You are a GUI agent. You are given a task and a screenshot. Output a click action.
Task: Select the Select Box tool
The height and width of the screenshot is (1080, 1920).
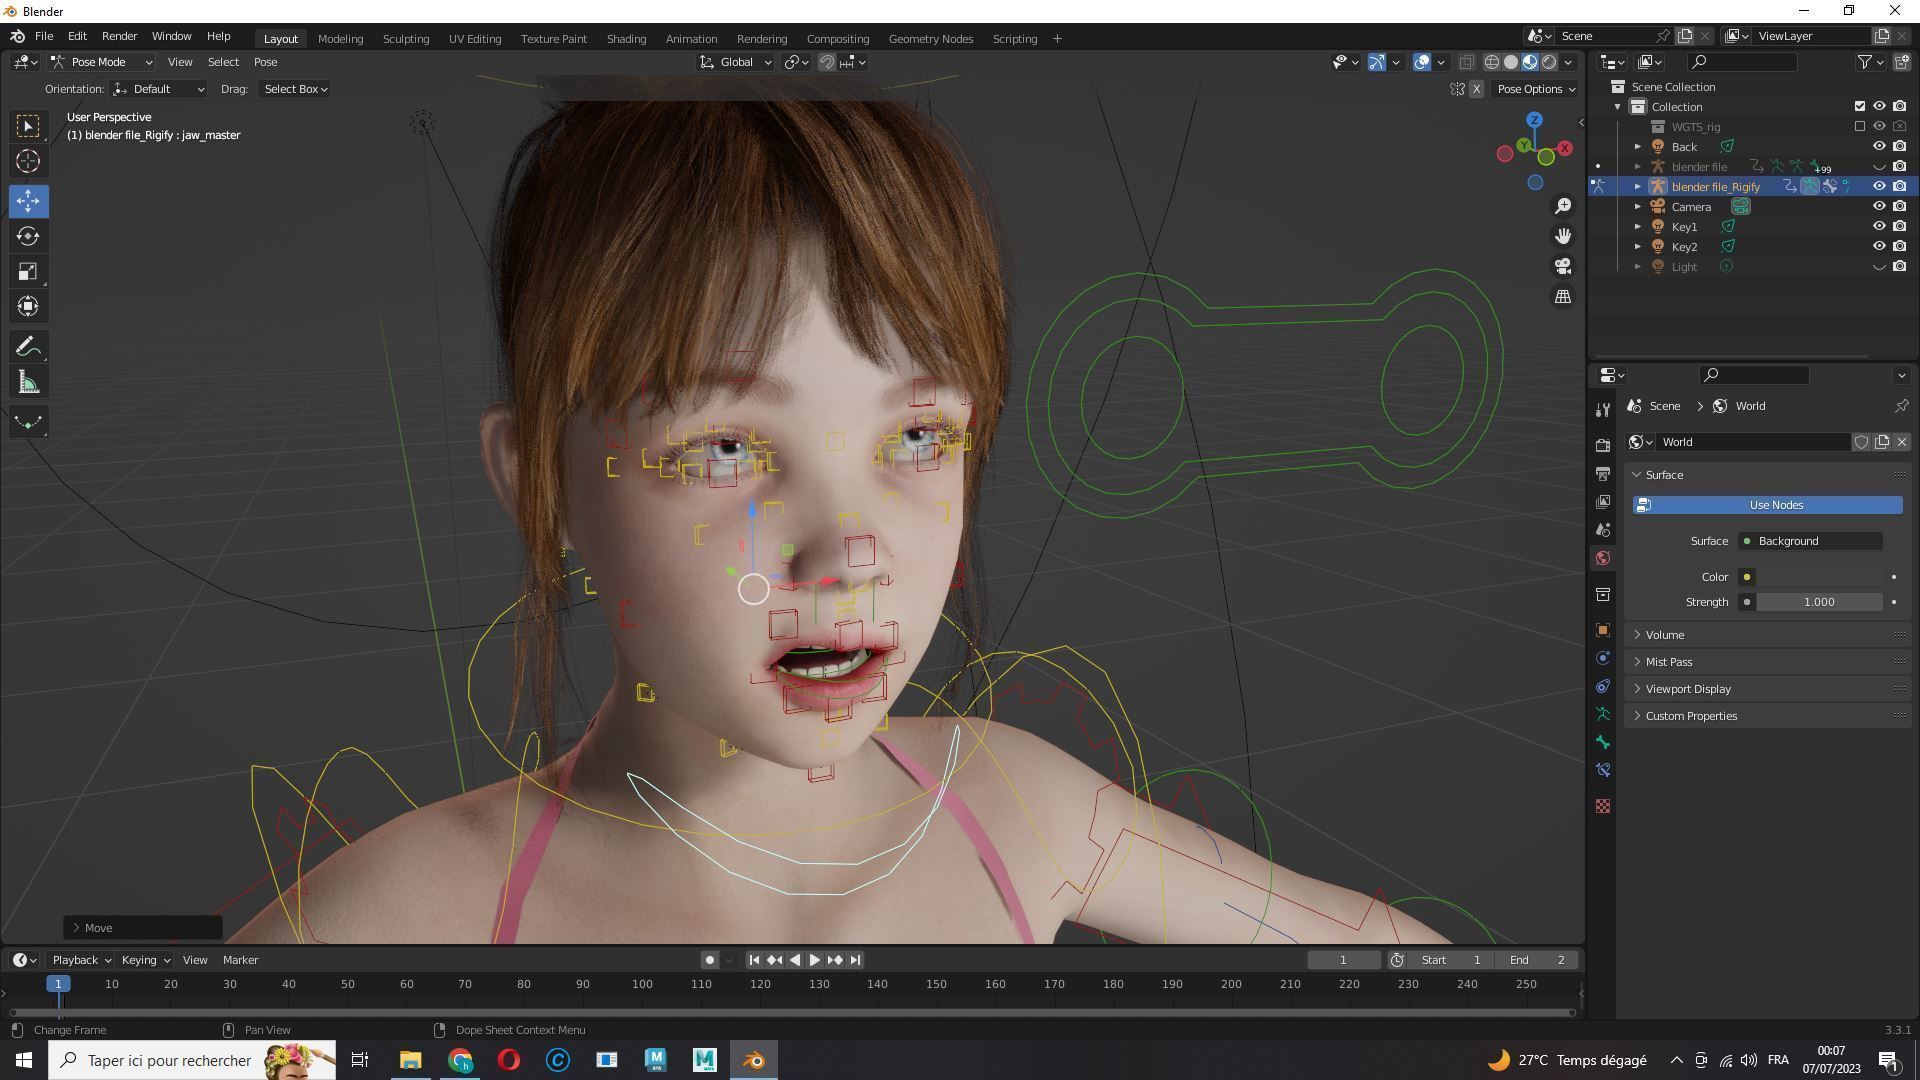pos(28,126)
